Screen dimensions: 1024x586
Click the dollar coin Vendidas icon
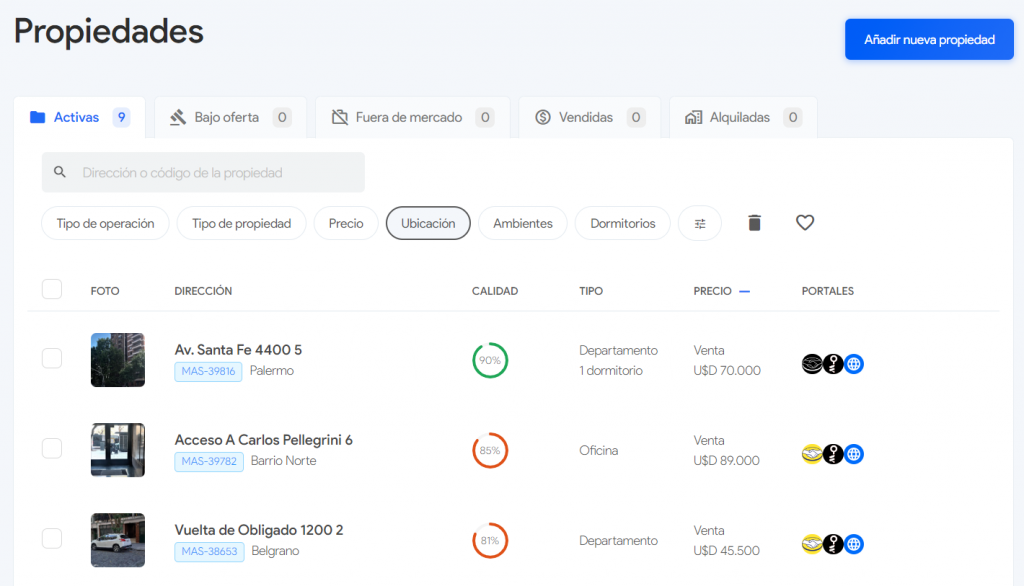point(543,118)
